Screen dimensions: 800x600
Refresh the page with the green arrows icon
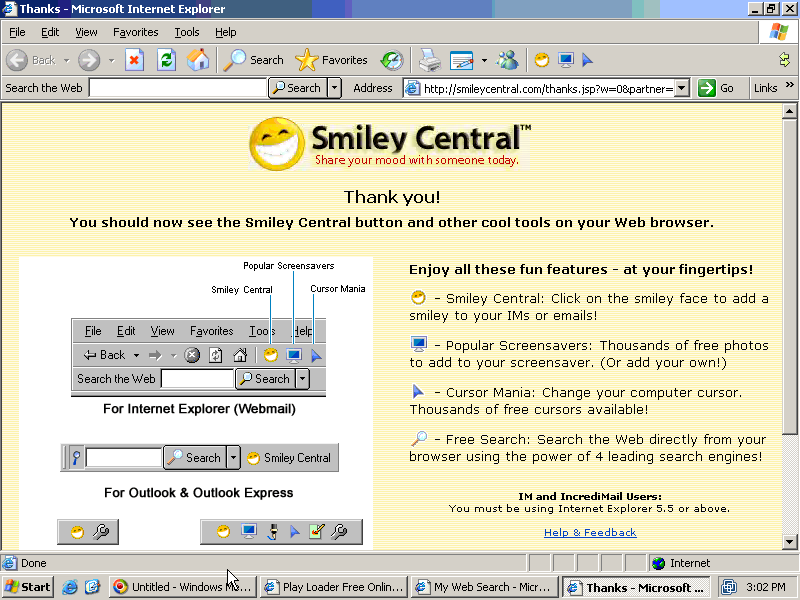pos(166,60)
